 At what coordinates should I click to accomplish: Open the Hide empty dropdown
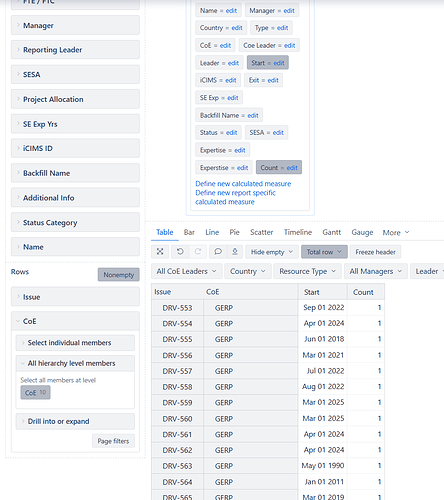[x=272, y=252]
